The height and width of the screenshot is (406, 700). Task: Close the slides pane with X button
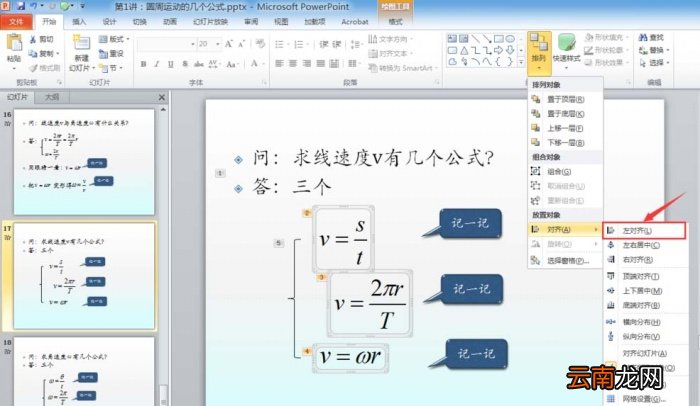(x=162, y=97)
